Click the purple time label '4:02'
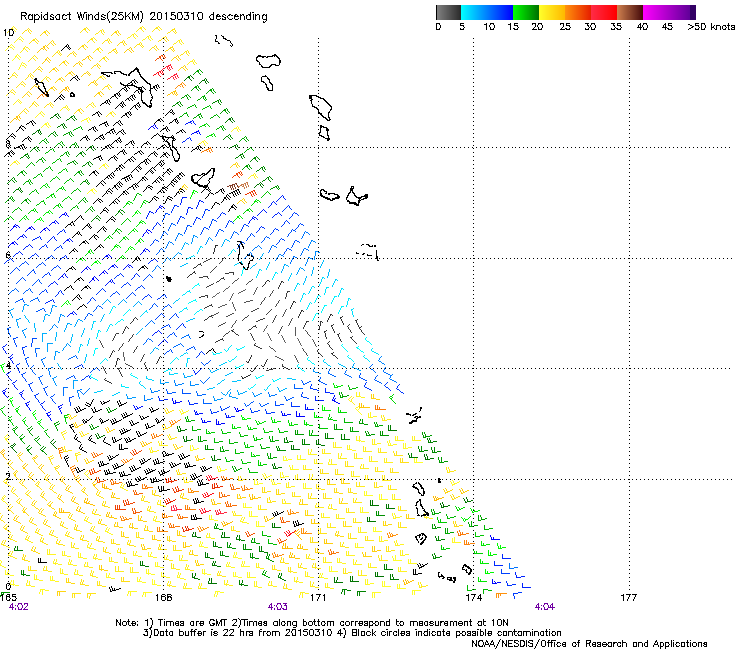The image size is (740, 650). [x=18, y=607]
